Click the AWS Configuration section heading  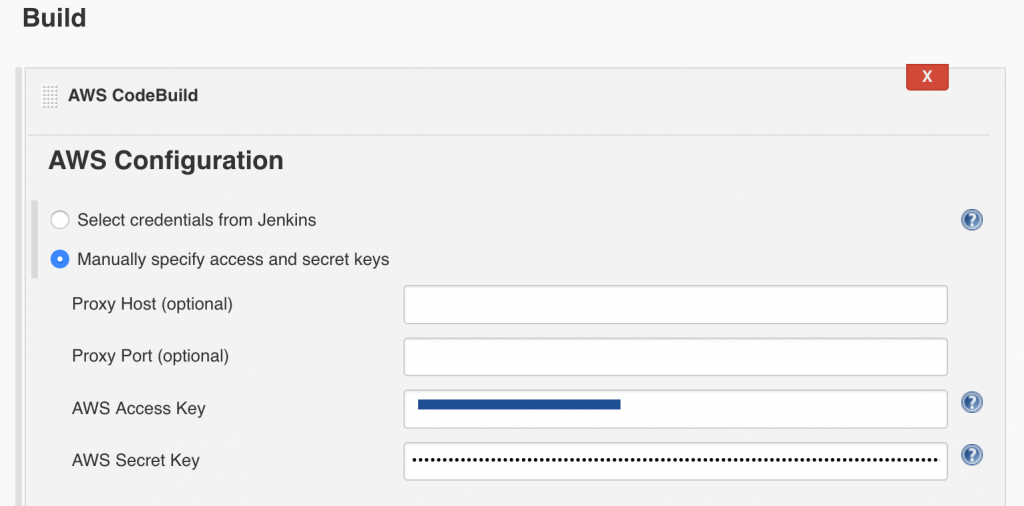coord(166,161)
